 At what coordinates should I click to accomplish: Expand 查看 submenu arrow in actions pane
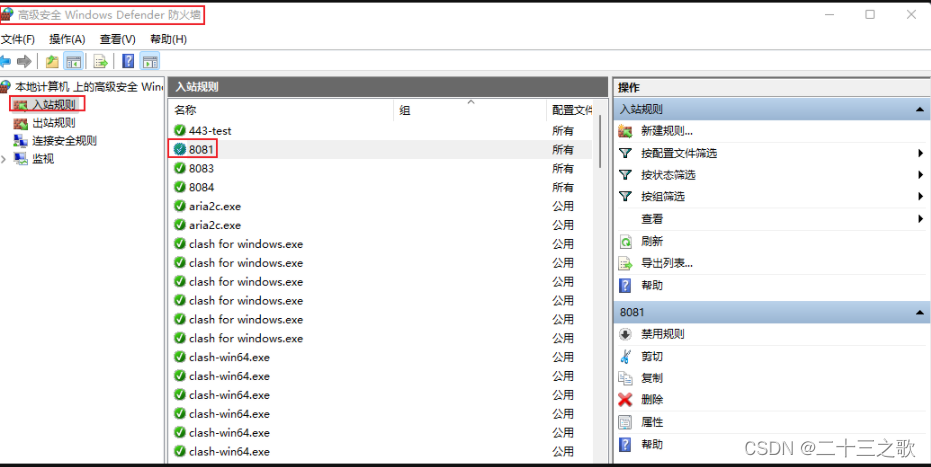pos(920,219)
